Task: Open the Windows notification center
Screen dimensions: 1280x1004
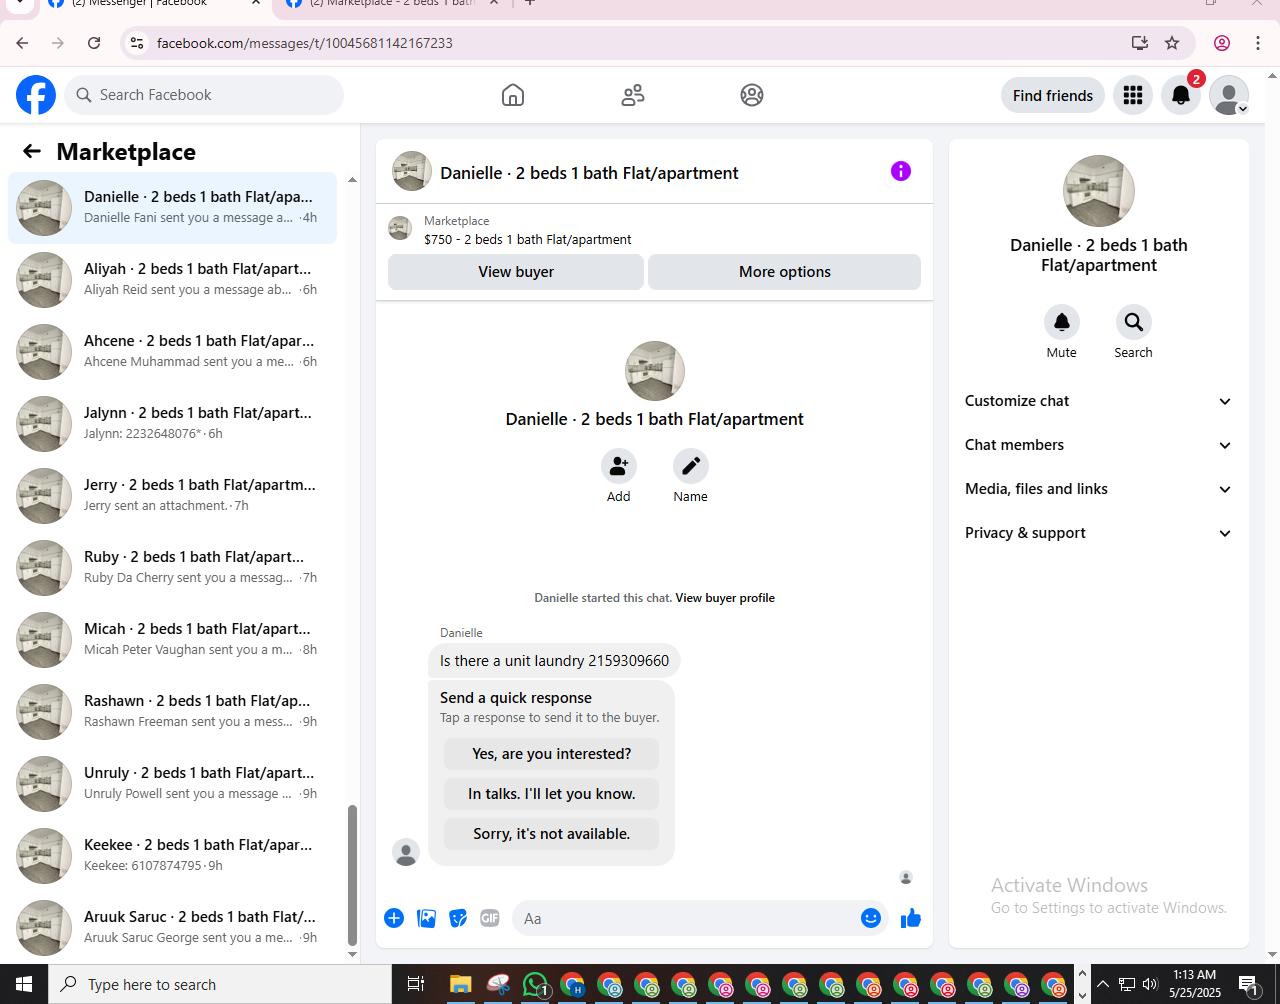Action: coord(1248,984)
